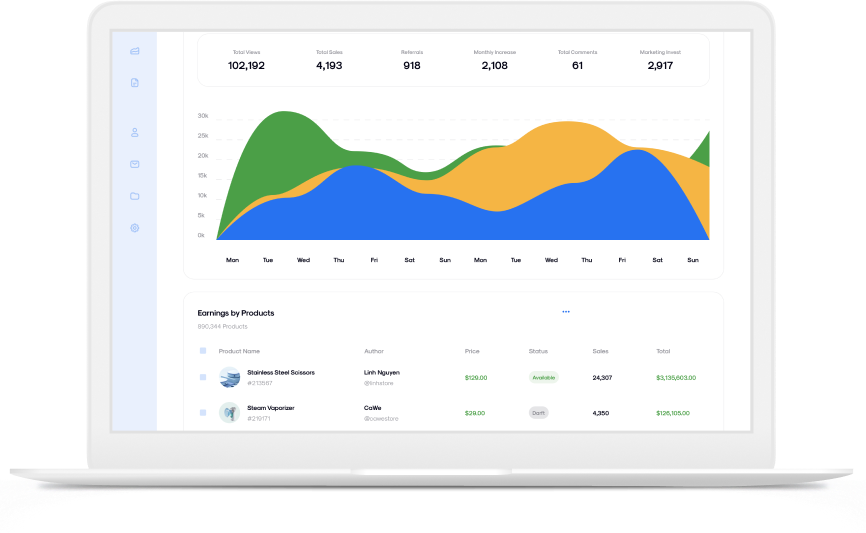Sort the table by Sales column header

coord(600,351)
